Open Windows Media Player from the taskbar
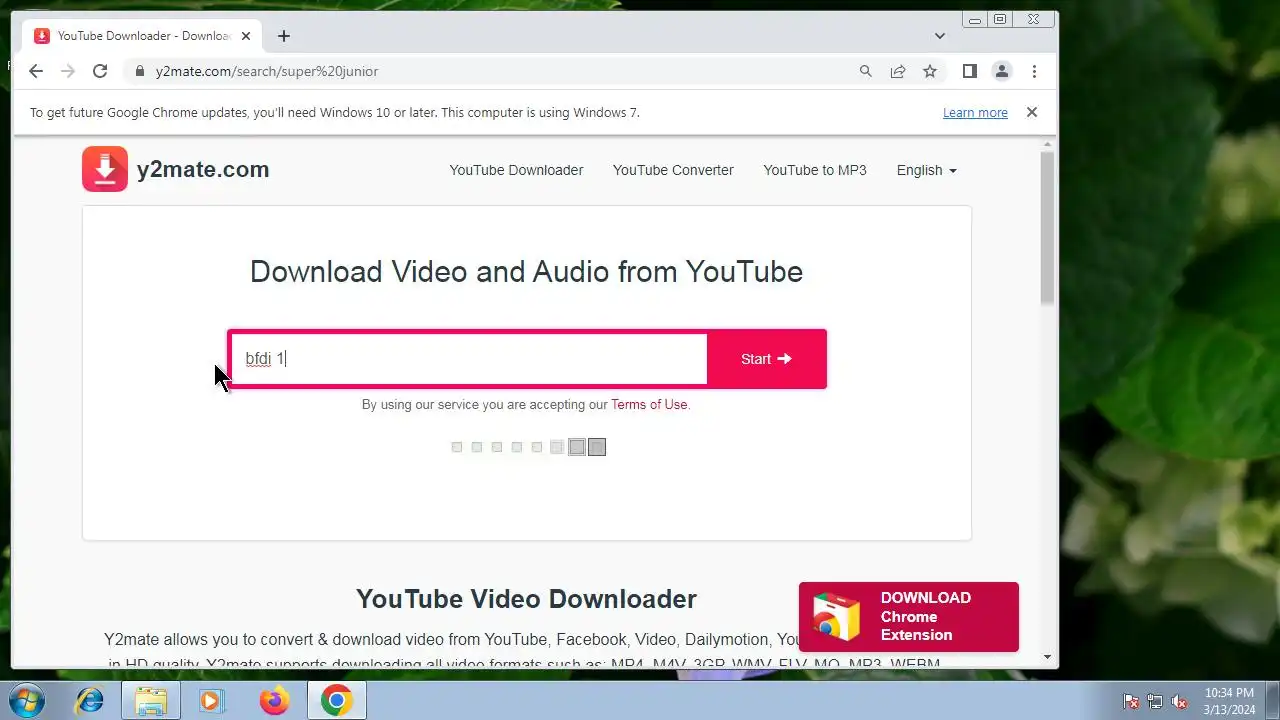Viewport: 1280px width, 720px height. [212, 701]
